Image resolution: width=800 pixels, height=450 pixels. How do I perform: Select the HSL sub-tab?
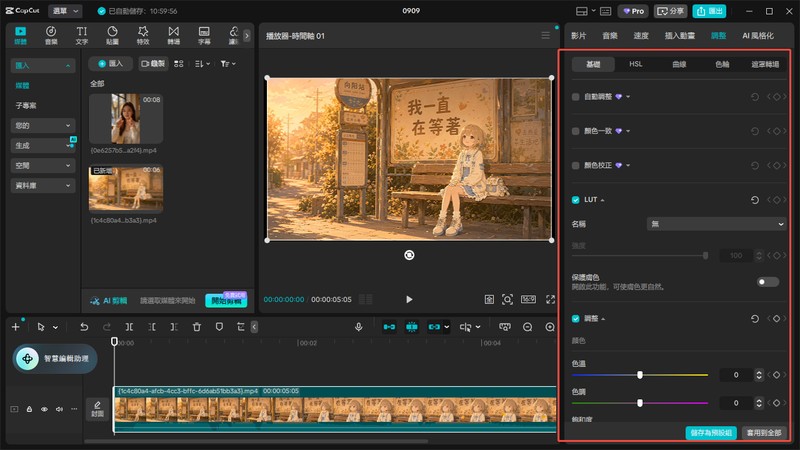[636, 64]
